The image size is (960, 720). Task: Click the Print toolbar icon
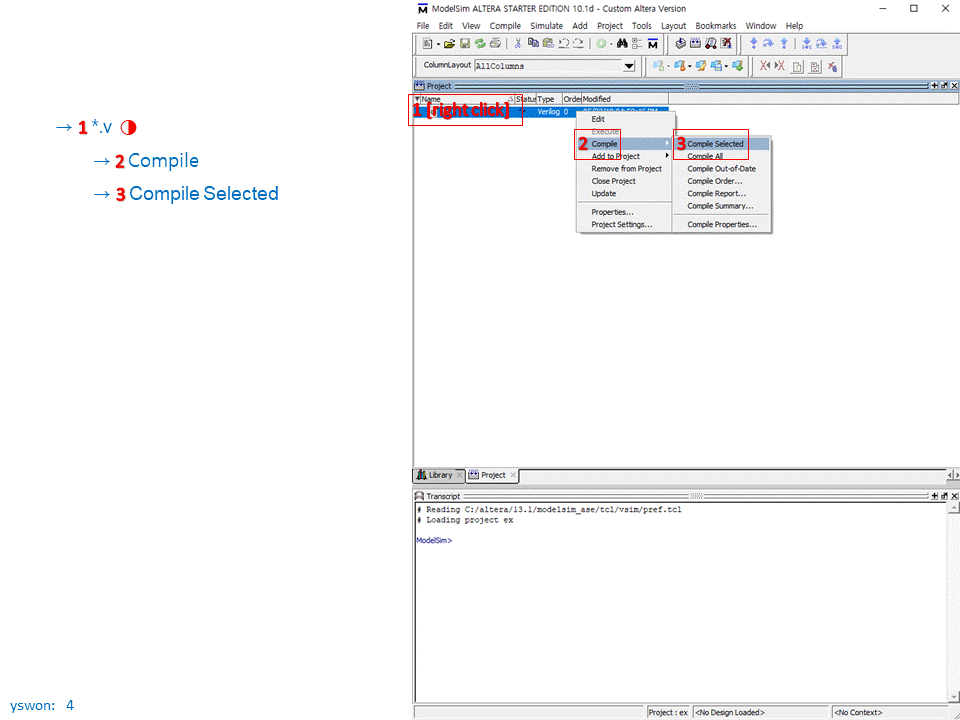point(495,44)
